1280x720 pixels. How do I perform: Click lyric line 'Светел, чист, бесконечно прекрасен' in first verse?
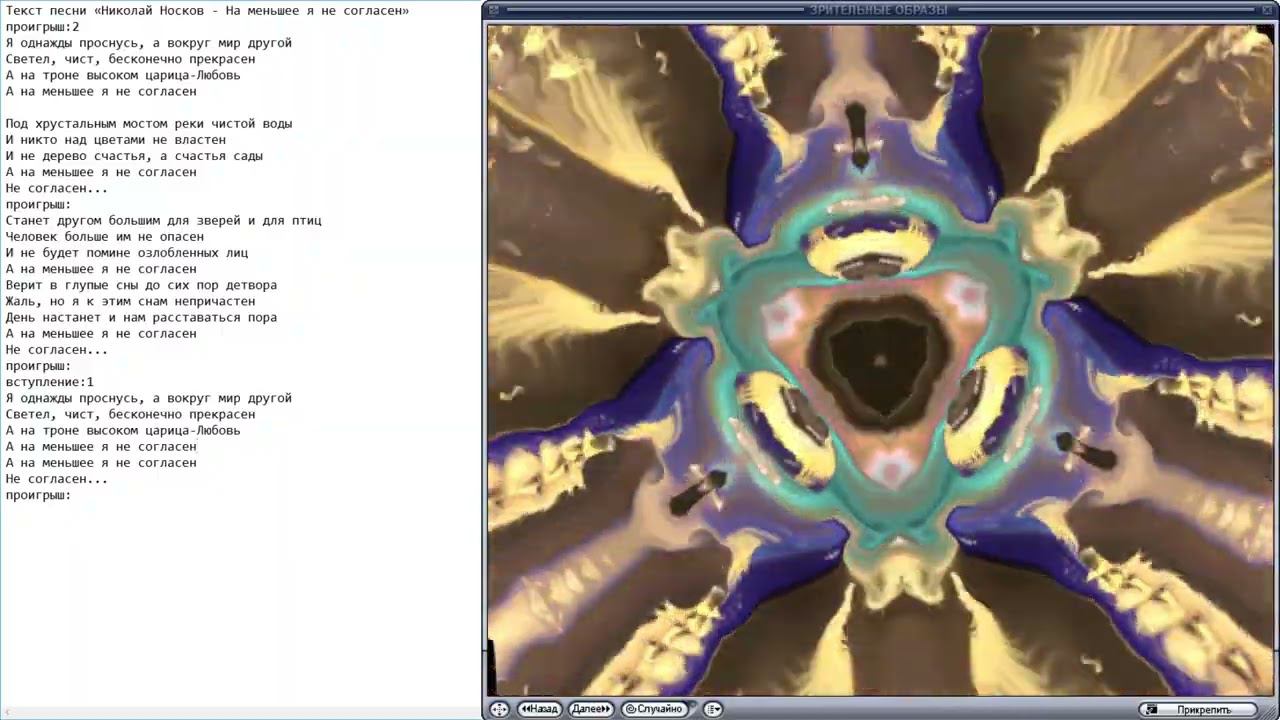click(130, 59)
